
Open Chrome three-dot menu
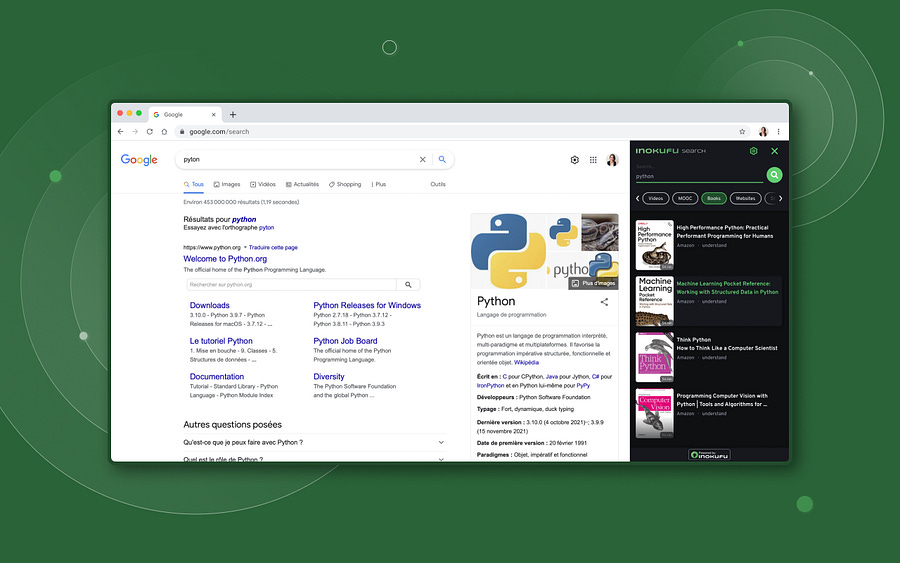(x=778, y=131)
